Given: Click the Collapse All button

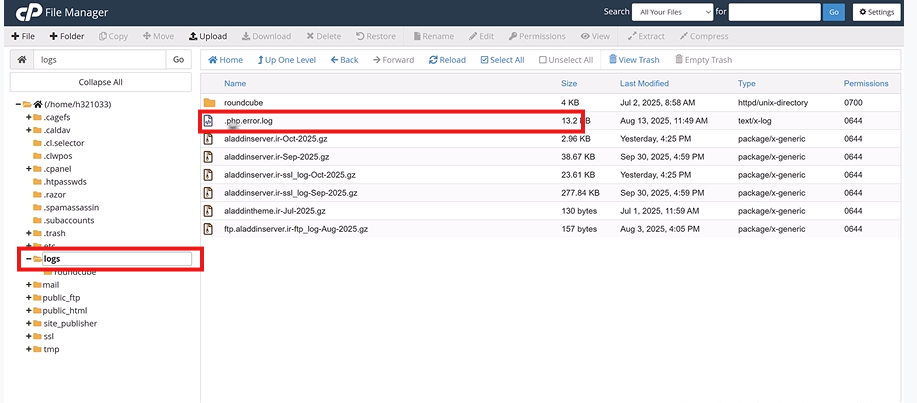Looking at the screenshot, I should 101,82.
